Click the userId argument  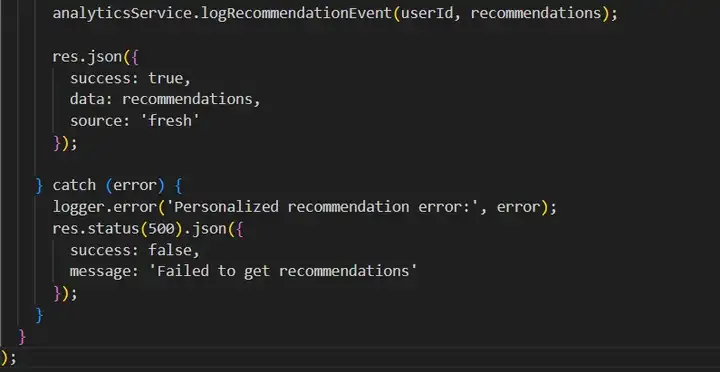pos(427,13)
